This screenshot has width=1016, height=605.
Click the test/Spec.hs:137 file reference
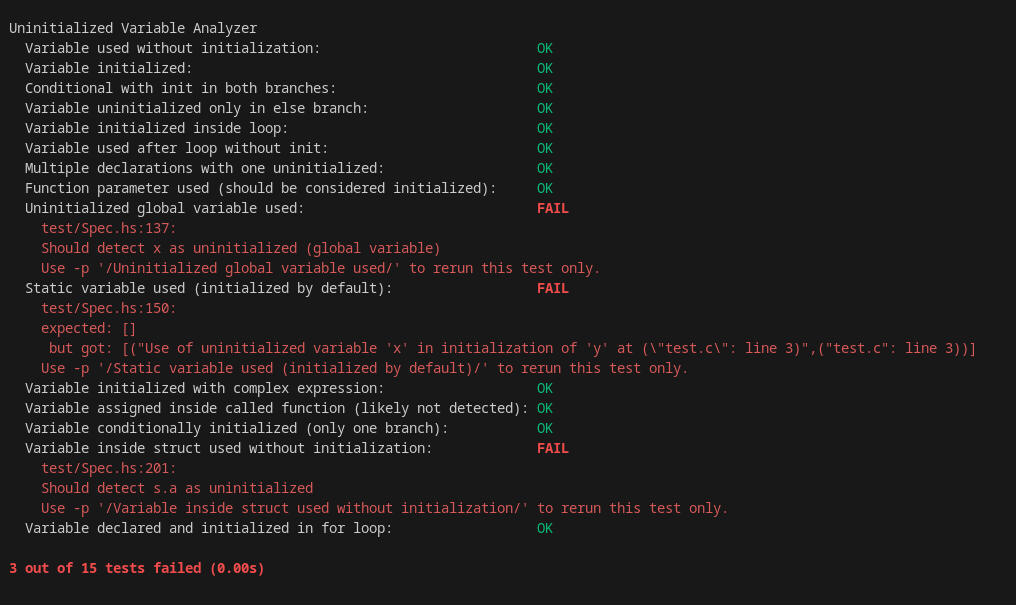tap(108, 229)
